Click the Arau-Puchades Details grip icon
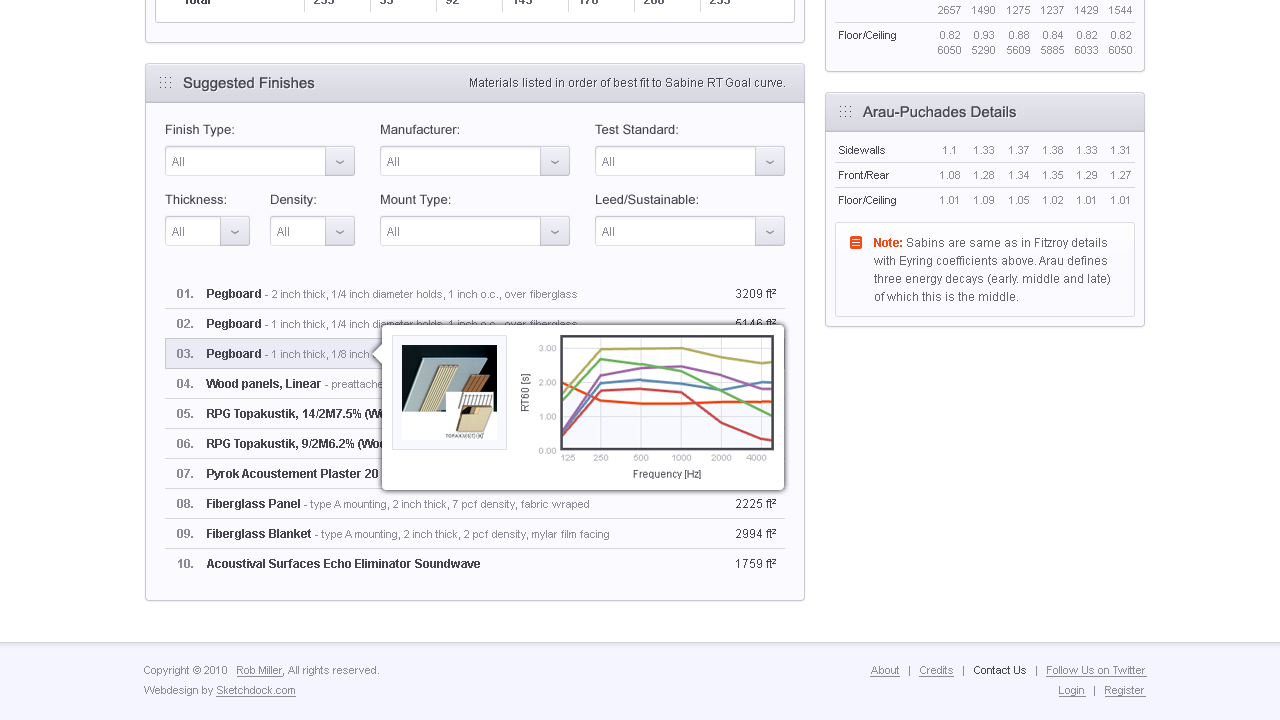1280x720 pixels. [x=846, y=112]
